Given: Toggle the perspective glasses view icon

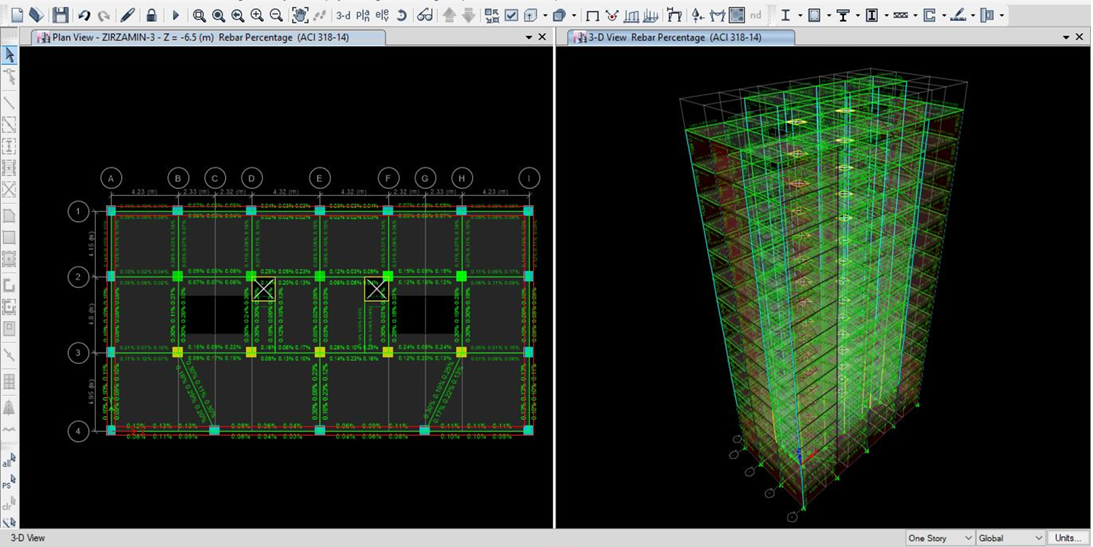Looking at the screenshot, I should pos(424,15).
